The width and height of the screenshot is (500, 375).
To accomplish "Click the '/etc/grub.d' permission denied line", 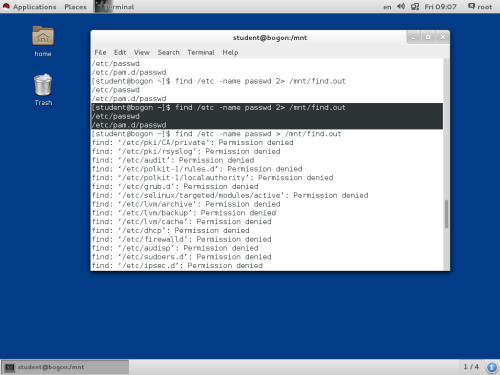I will [x=175, y=187].
